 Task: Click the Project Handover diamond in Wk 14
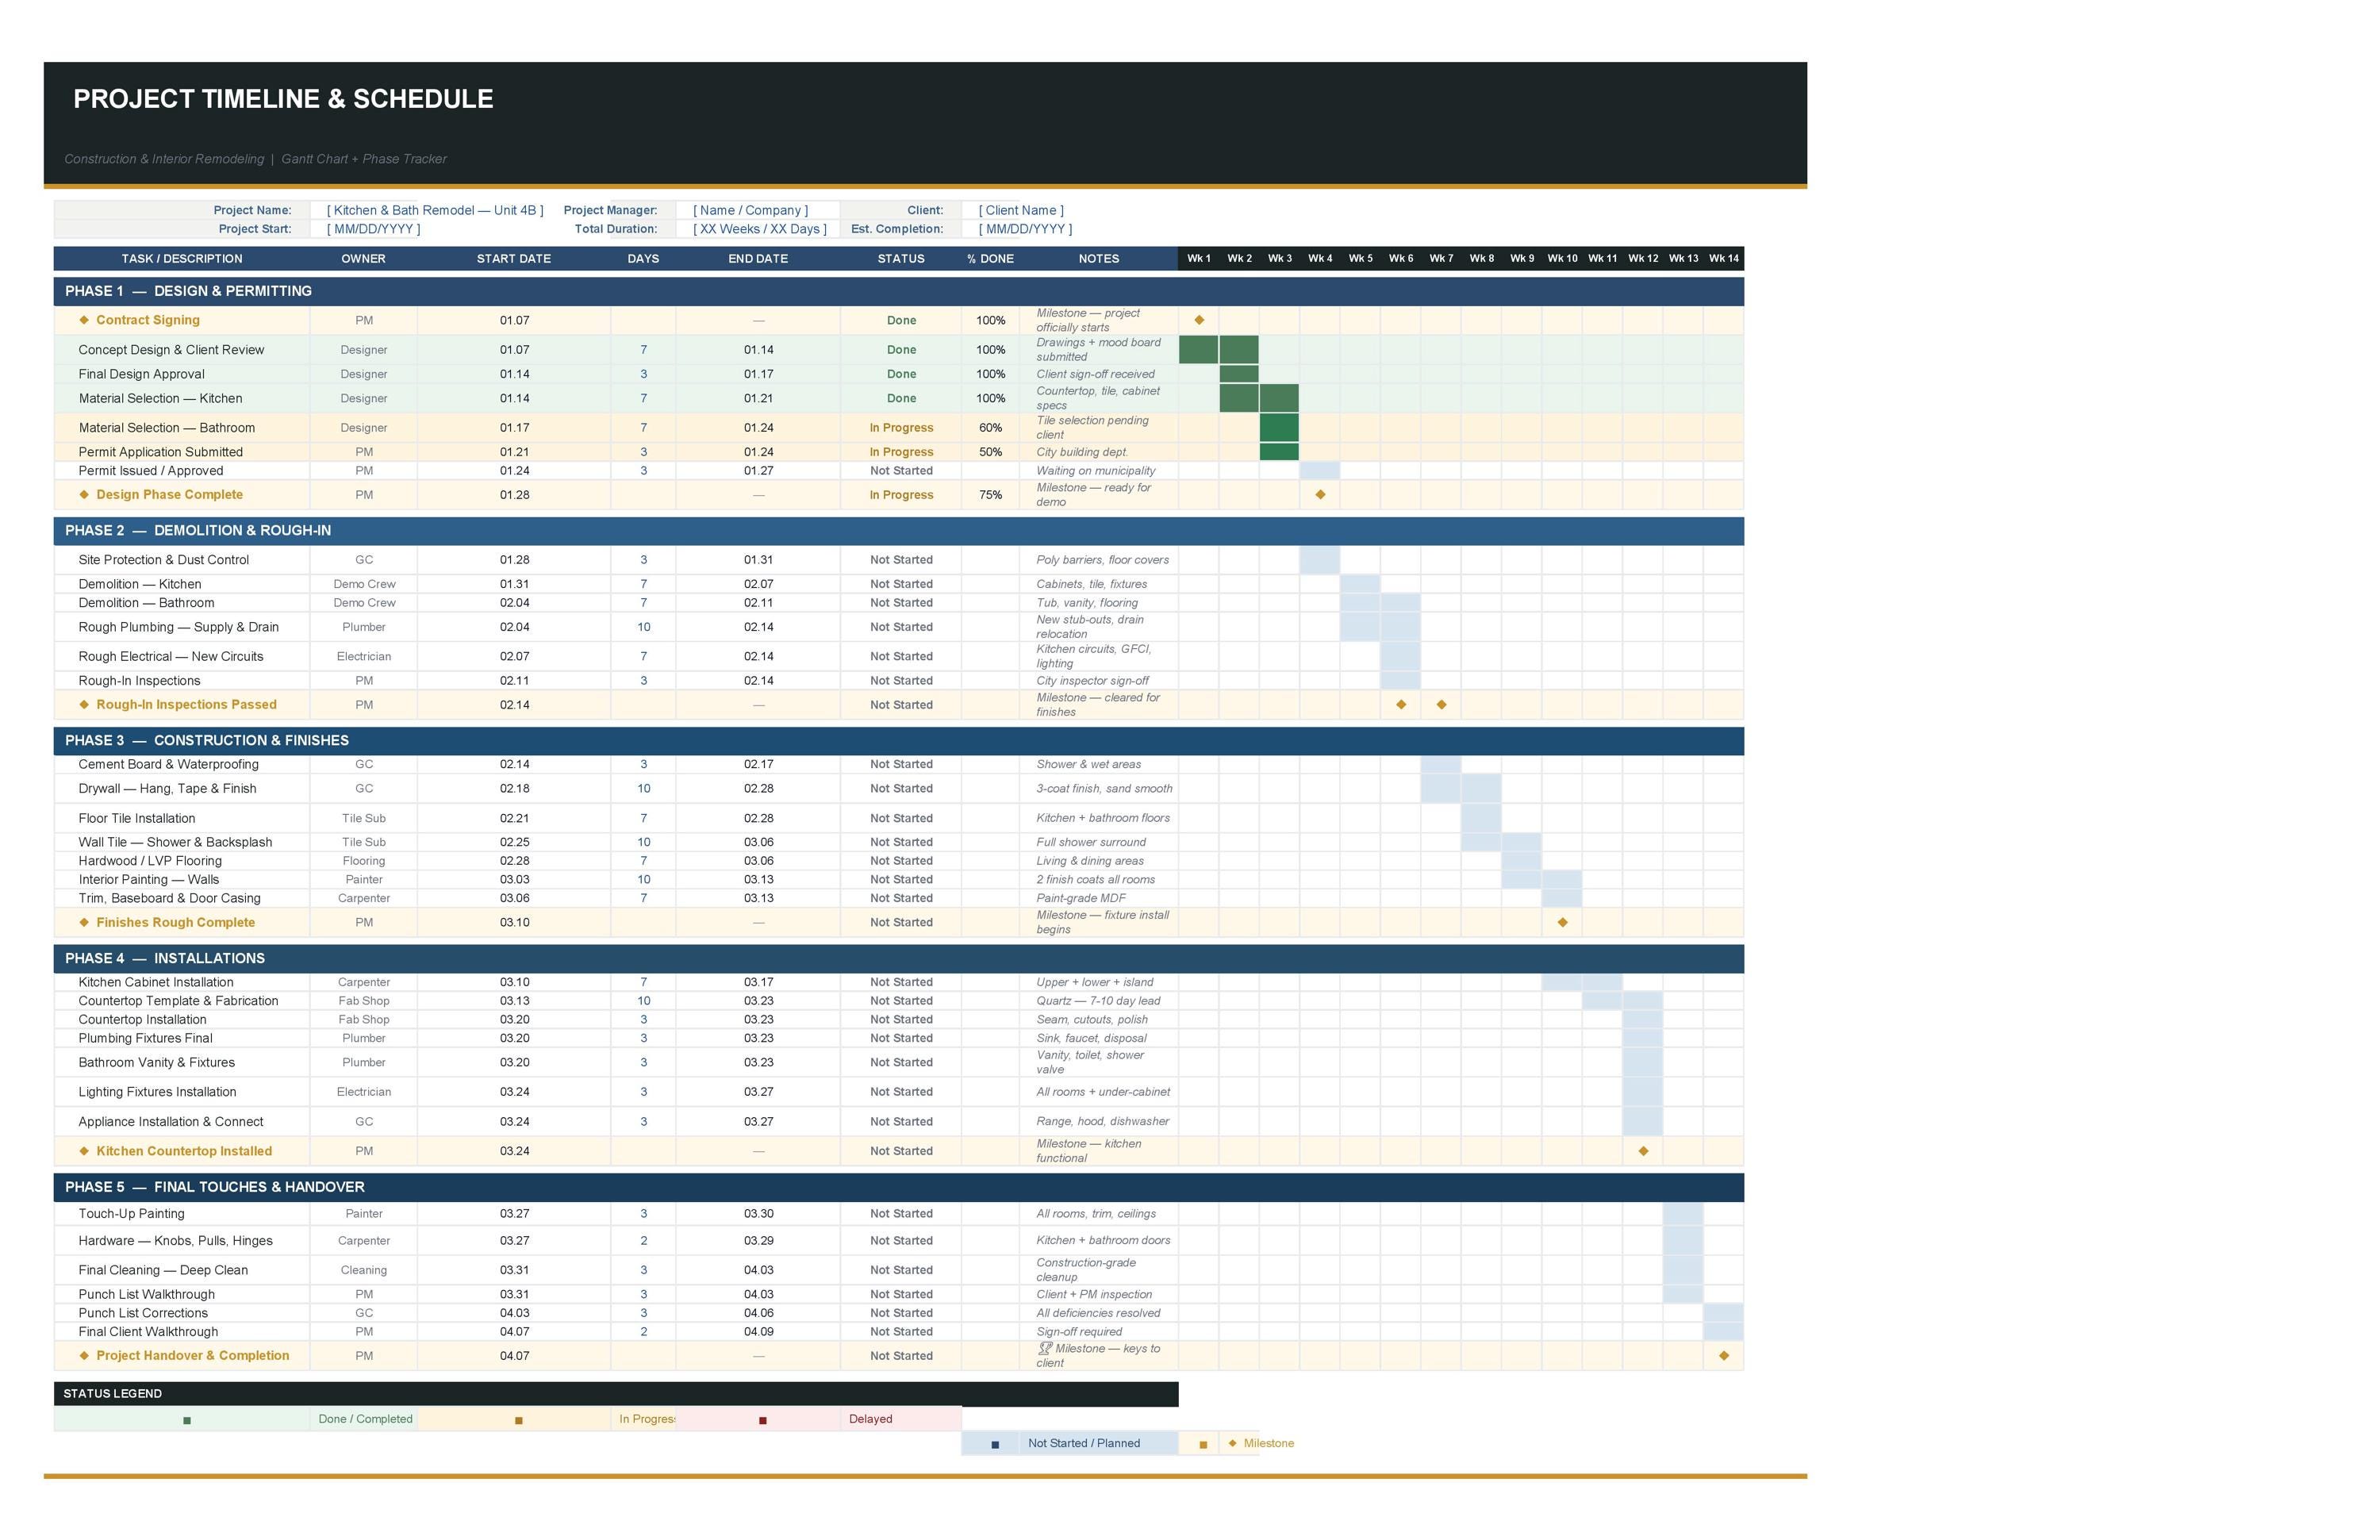[x=1723, y=1356]
